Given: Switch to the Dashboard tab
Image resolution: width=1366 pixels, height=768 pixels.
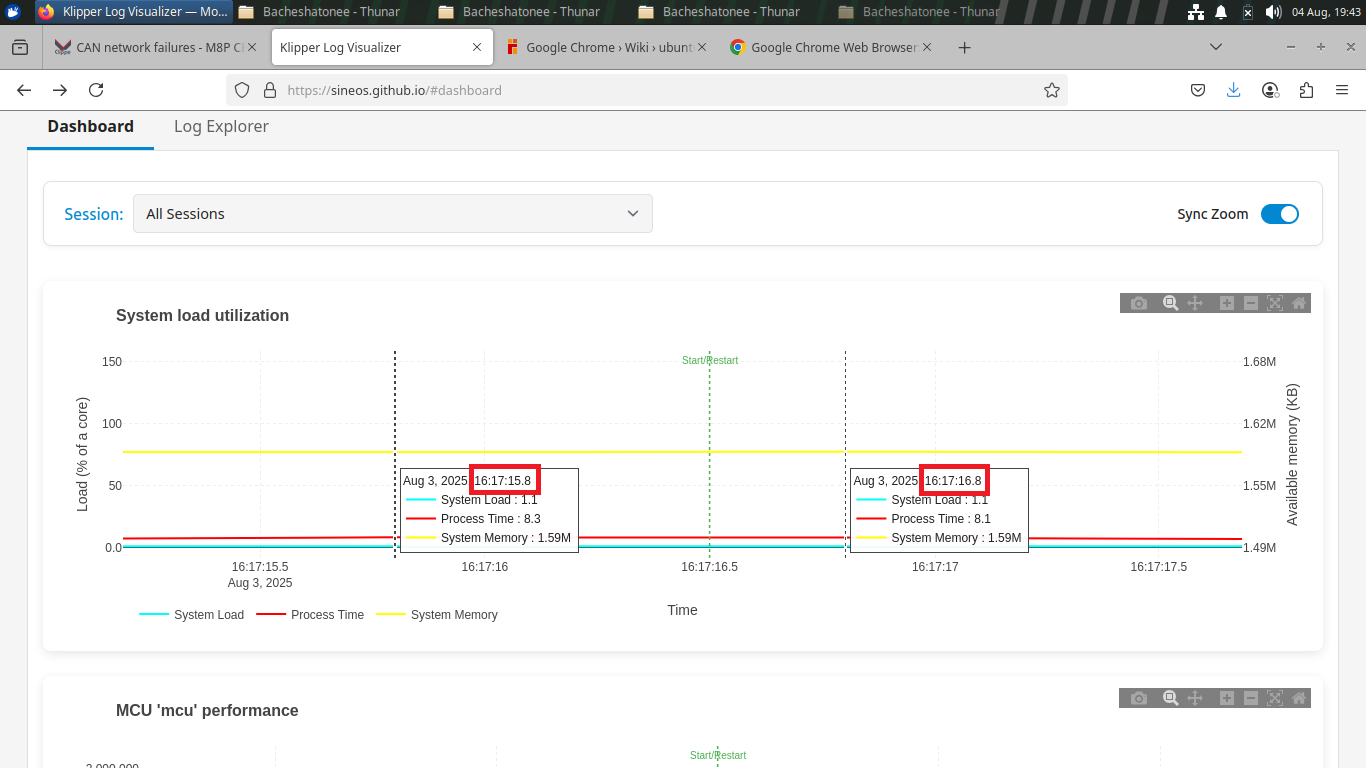Looking at the screenshot, I should click(90, 126).
